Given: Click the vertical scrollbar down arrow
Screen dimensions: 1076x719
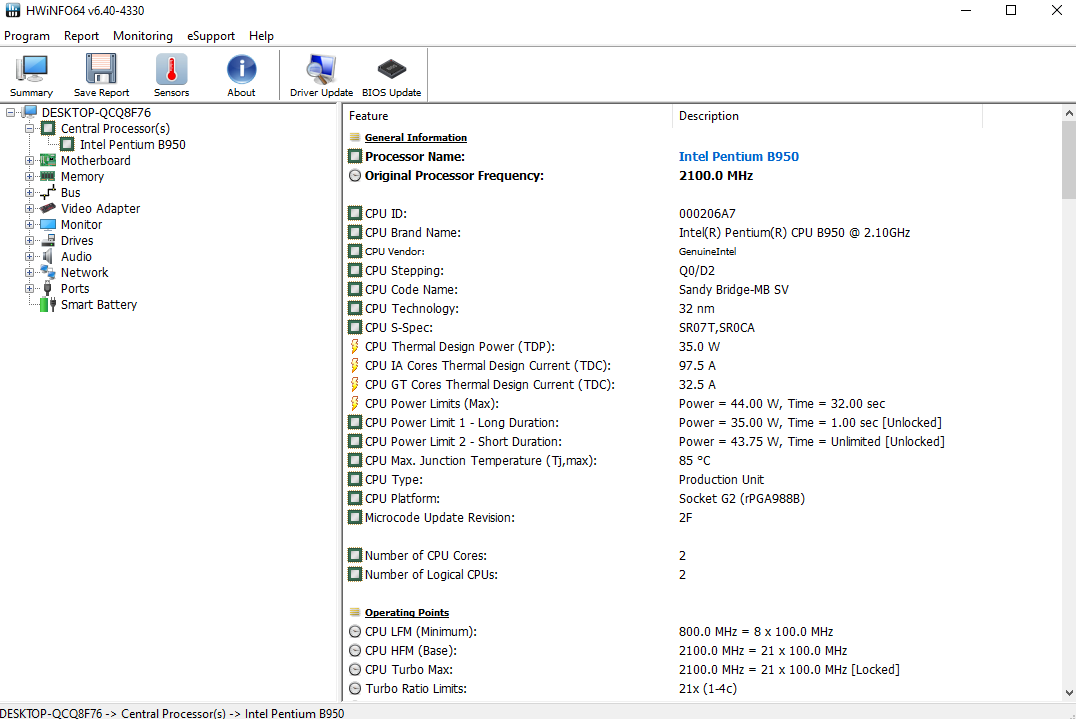Looking at the screenshot, I should point(1068,693).
